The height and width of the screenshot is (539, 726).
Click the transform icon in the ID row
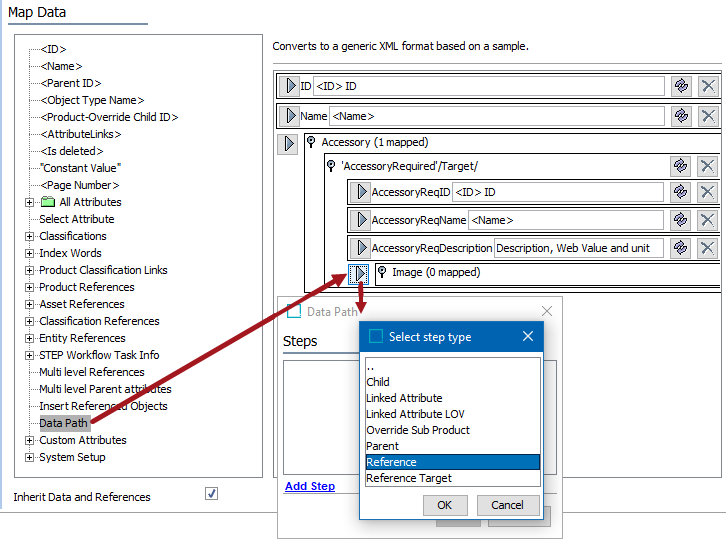681,86
